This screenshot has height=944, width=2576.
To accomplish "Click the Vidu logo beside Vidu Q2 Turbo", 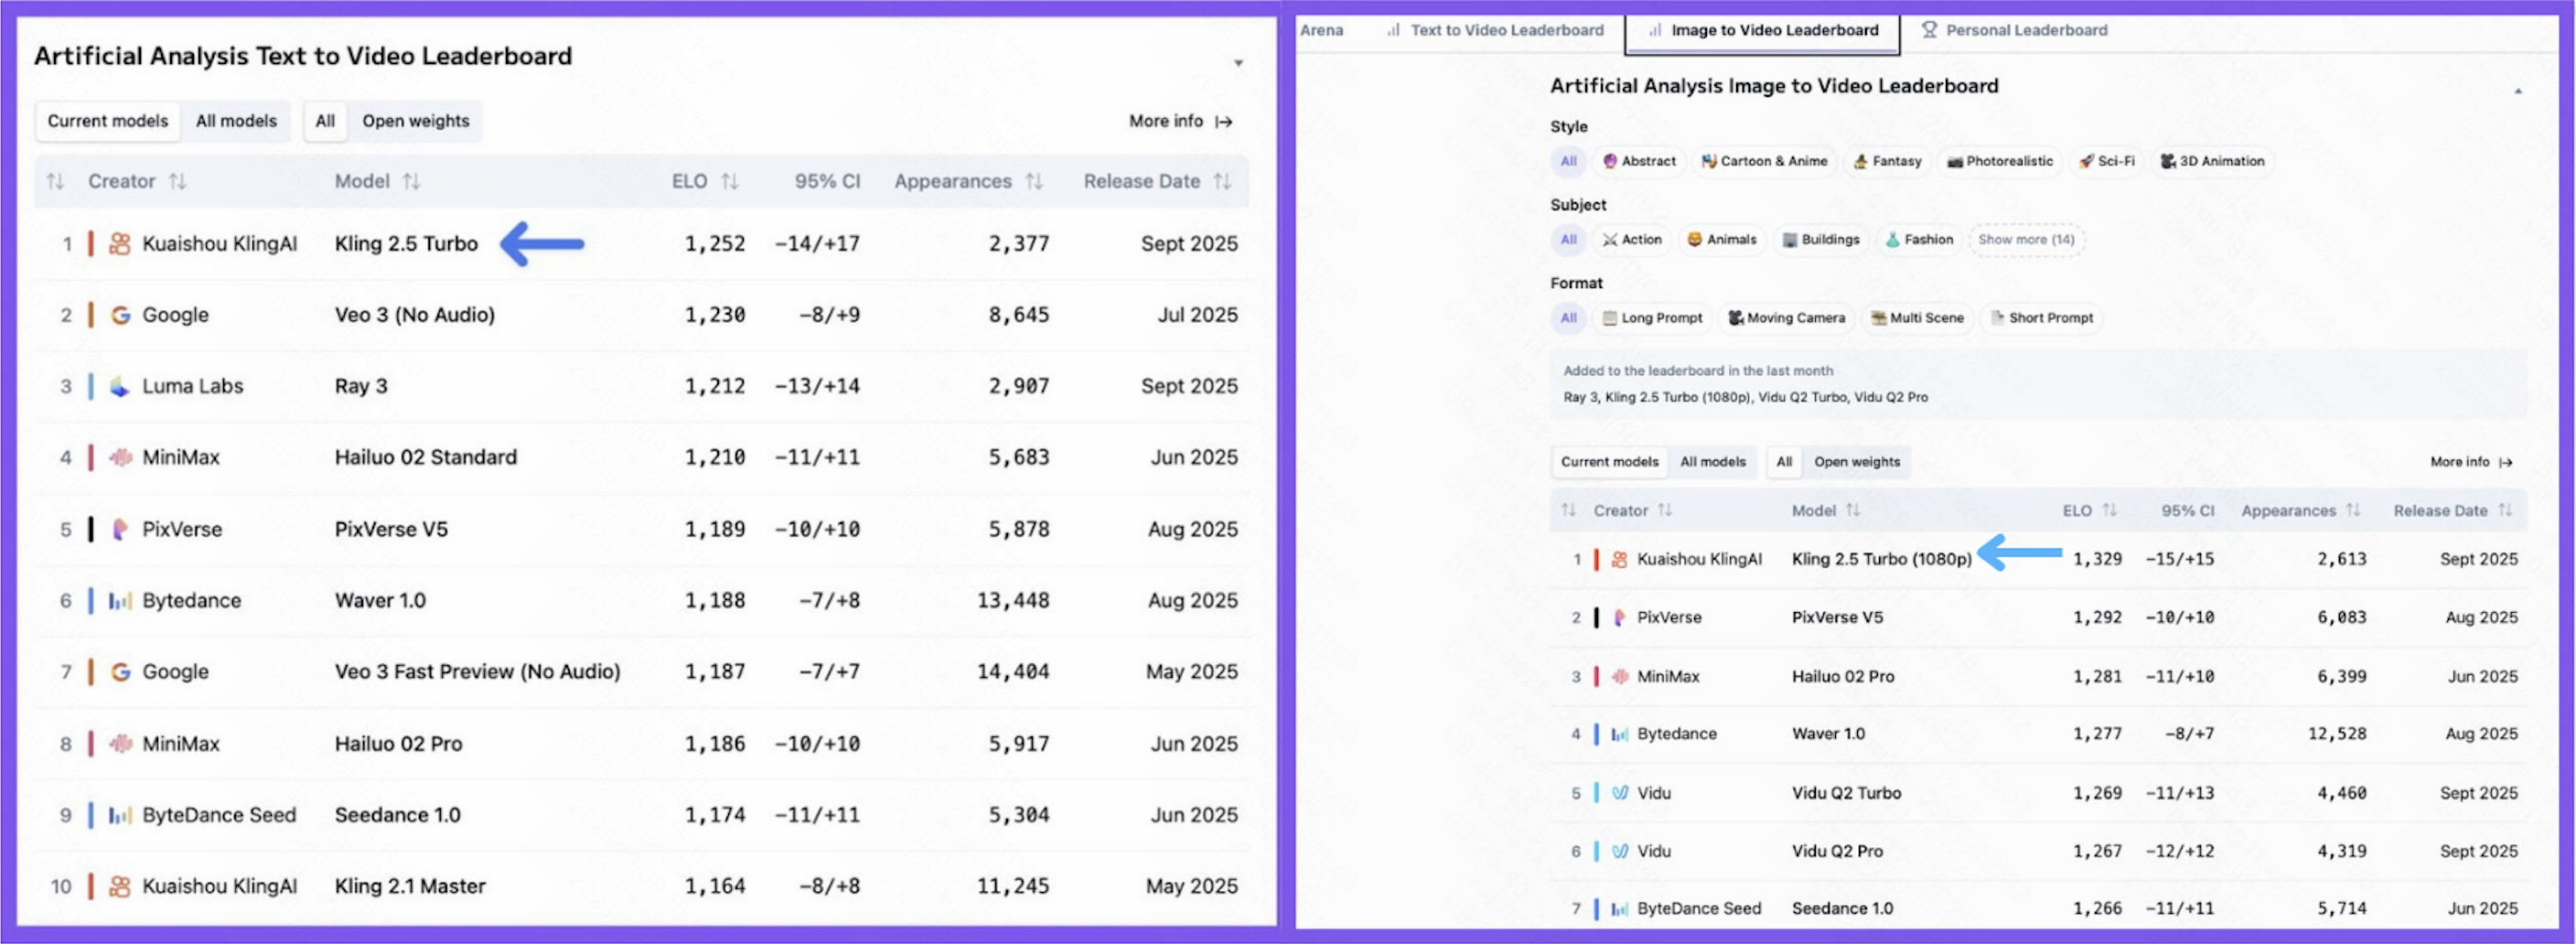I will 1620,793.
